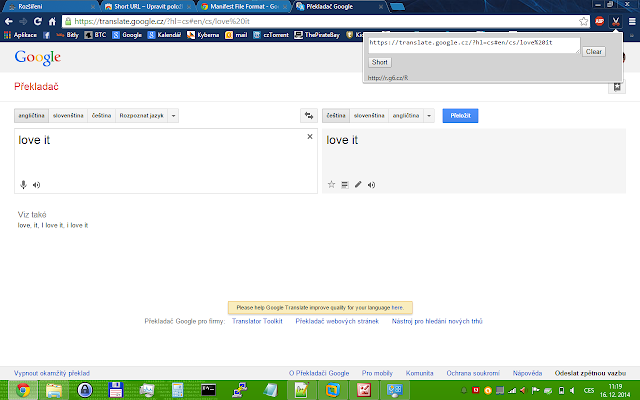Select čeština as the target language
This screenshot has width=640, height=400.
pos(336,116)
